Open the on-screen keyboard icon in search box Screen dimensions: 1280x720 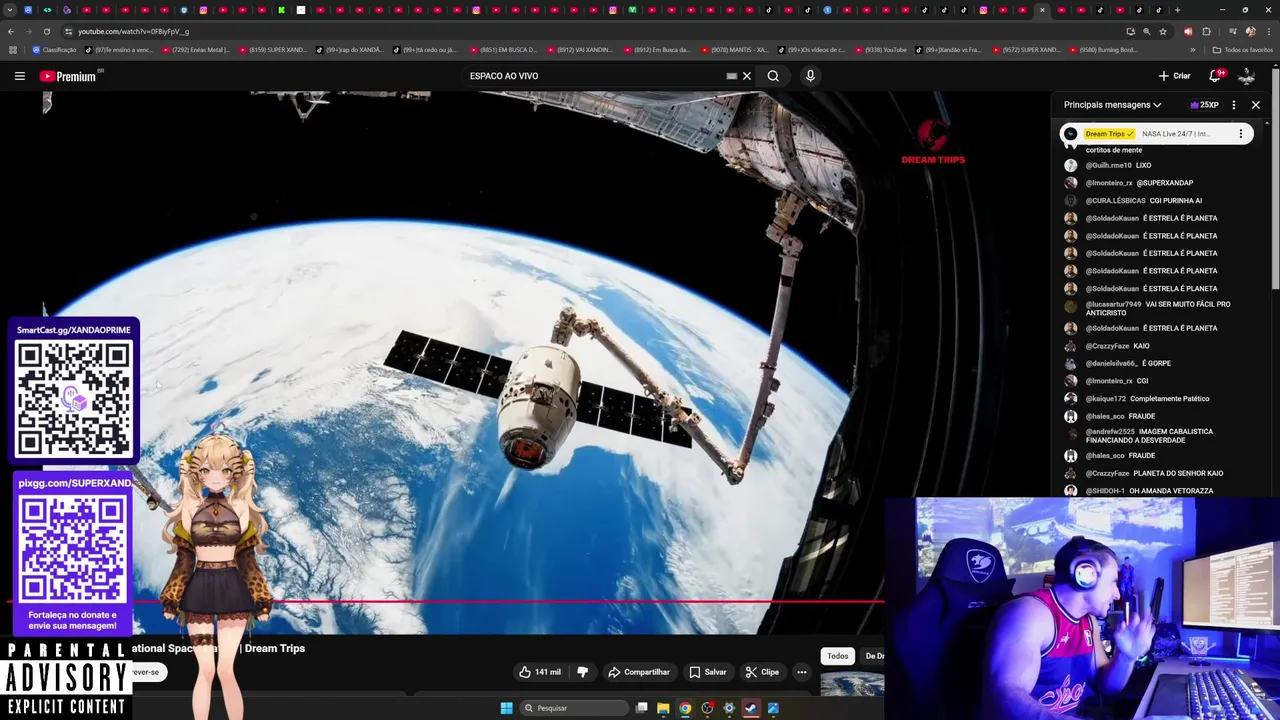(731, 76)
